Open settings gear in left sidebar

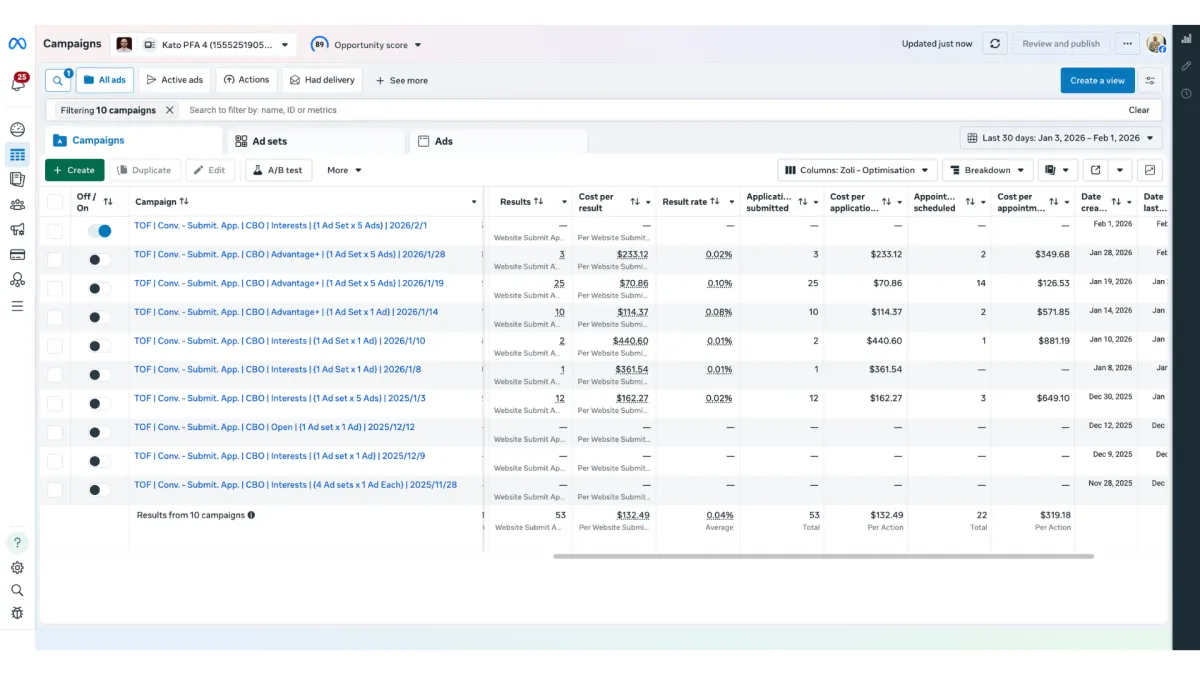pos(17,567)
